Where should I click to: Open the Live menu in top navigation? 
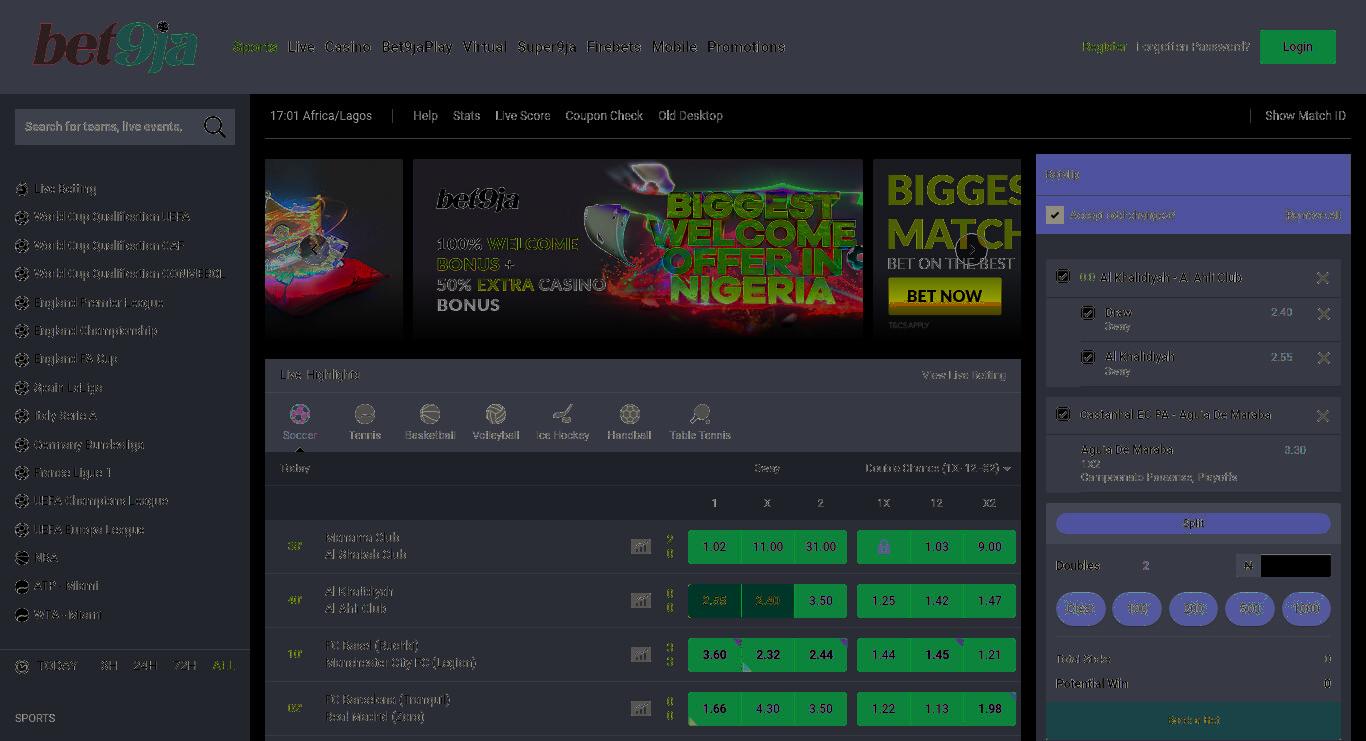click(x=301, y=47)
